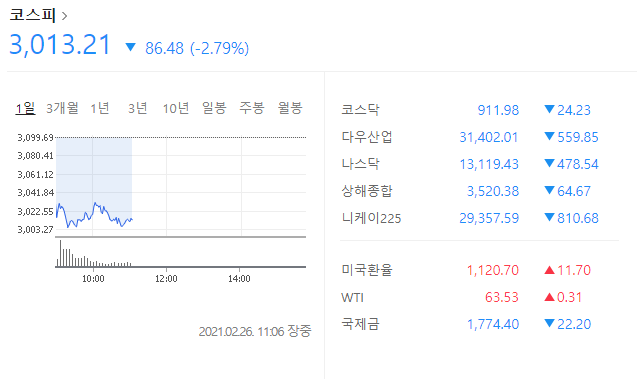Open the 월봉 monthly candle tab
This screenshot has height=379, width=640.
coord(290,108)
